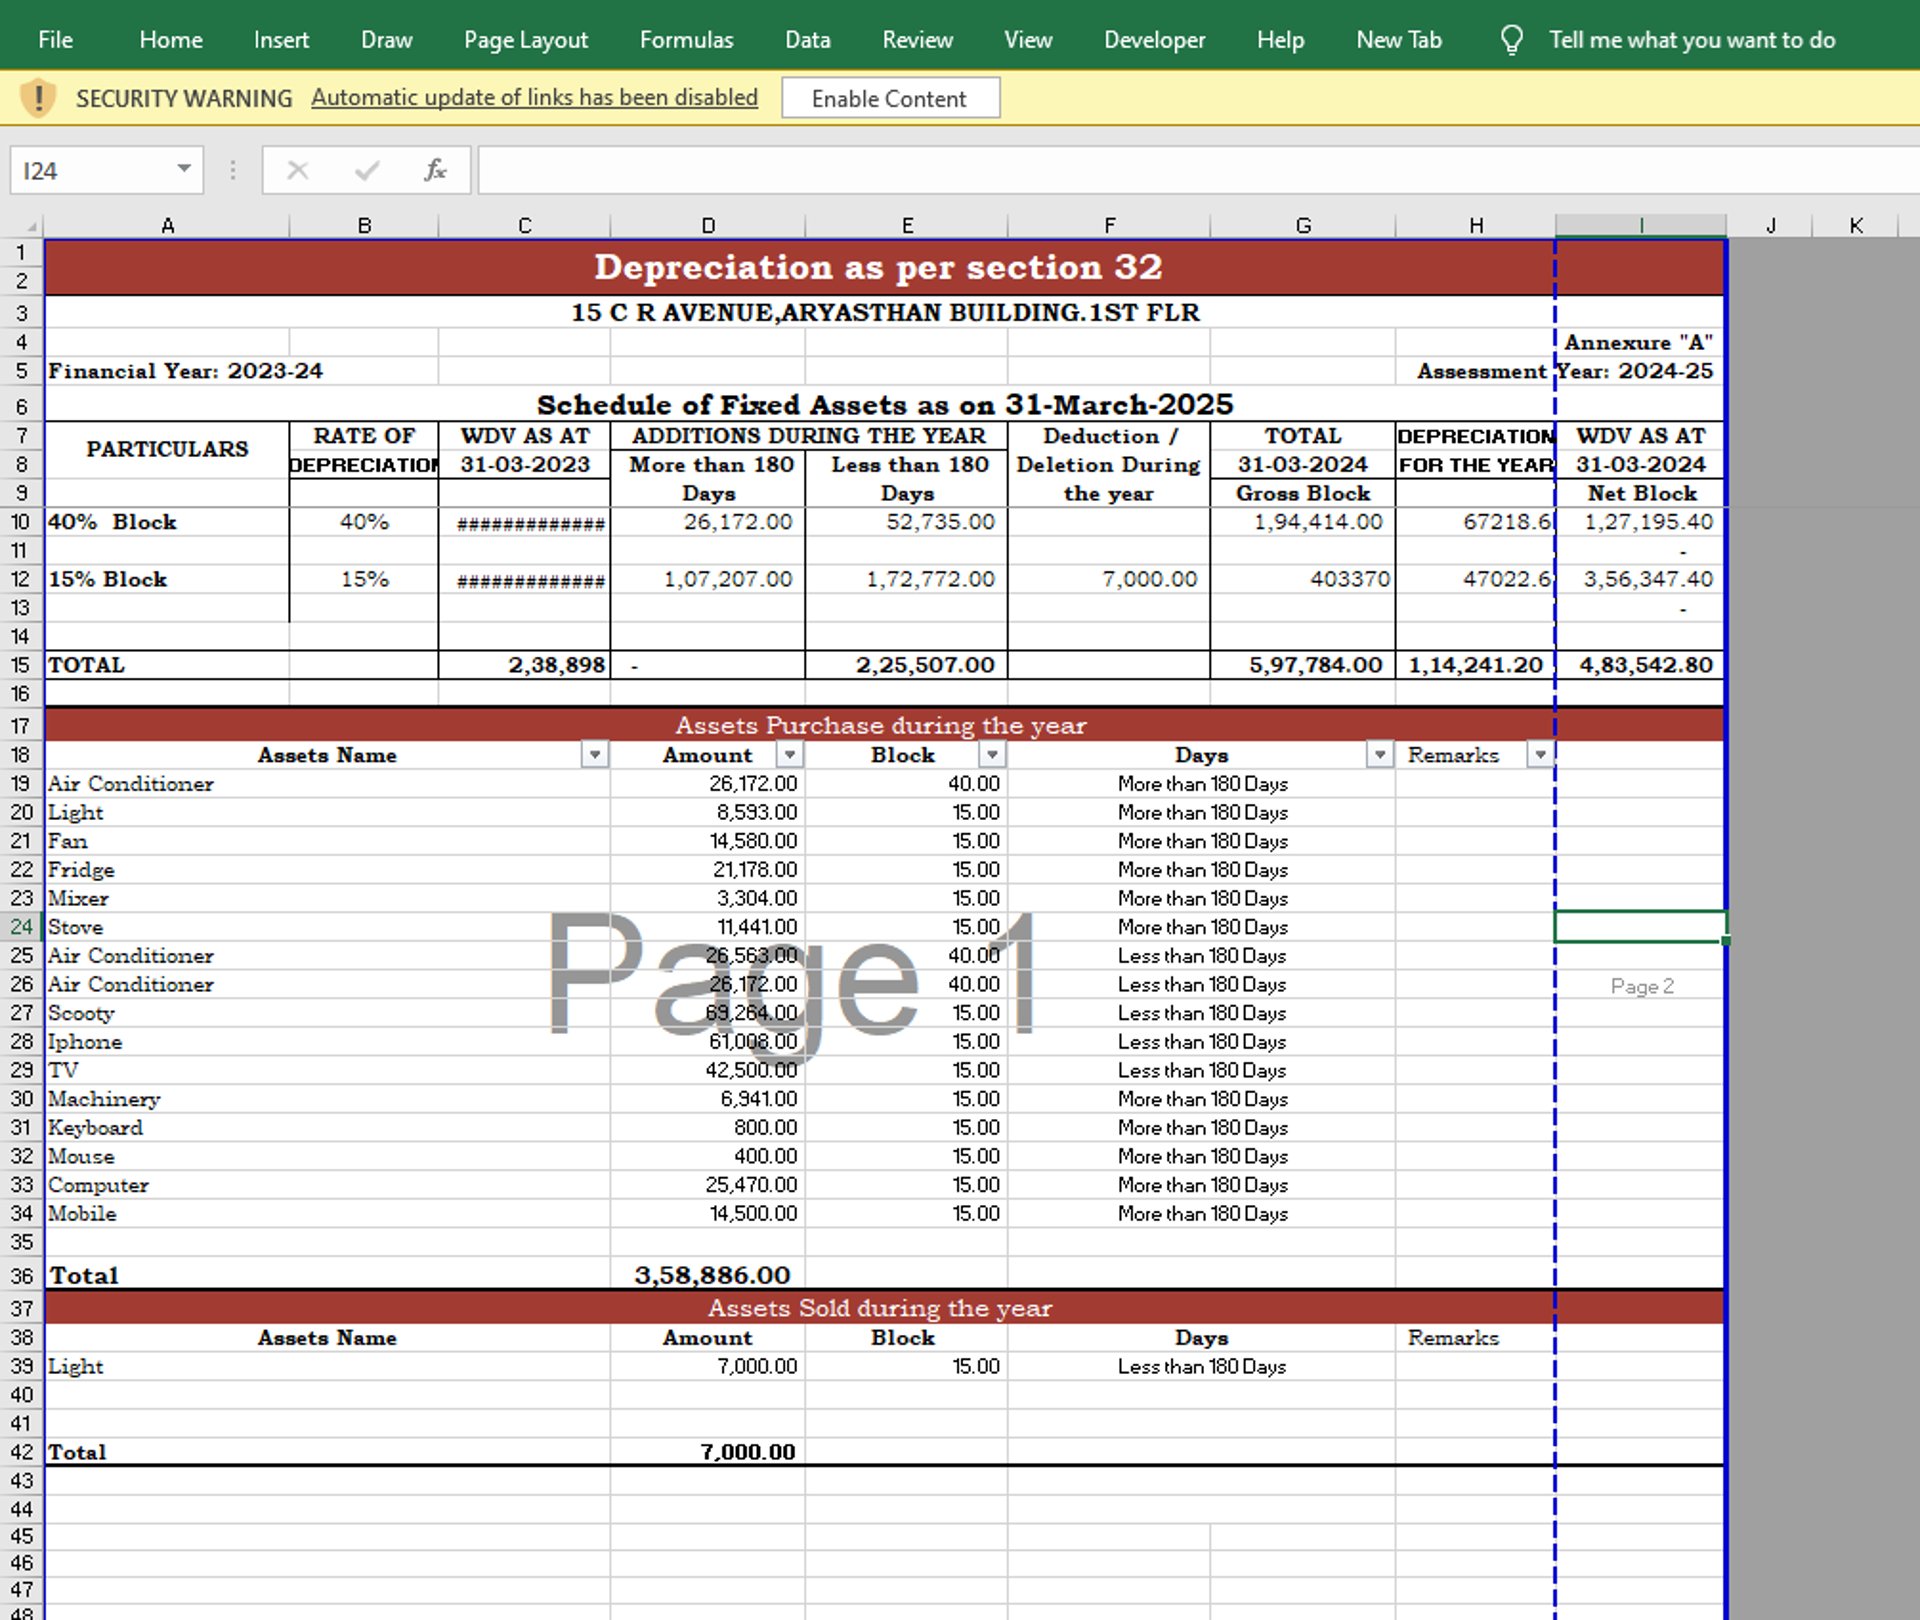Click the Enable Content button
1920x1620 pixels.
point(889,99)
